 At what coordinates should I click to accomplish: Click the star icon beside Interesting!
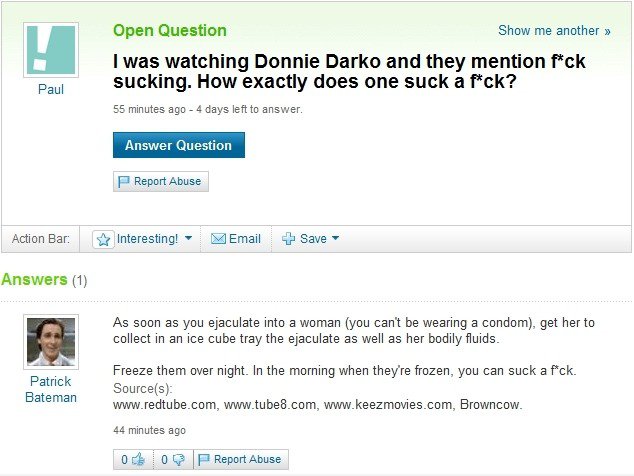104,239
